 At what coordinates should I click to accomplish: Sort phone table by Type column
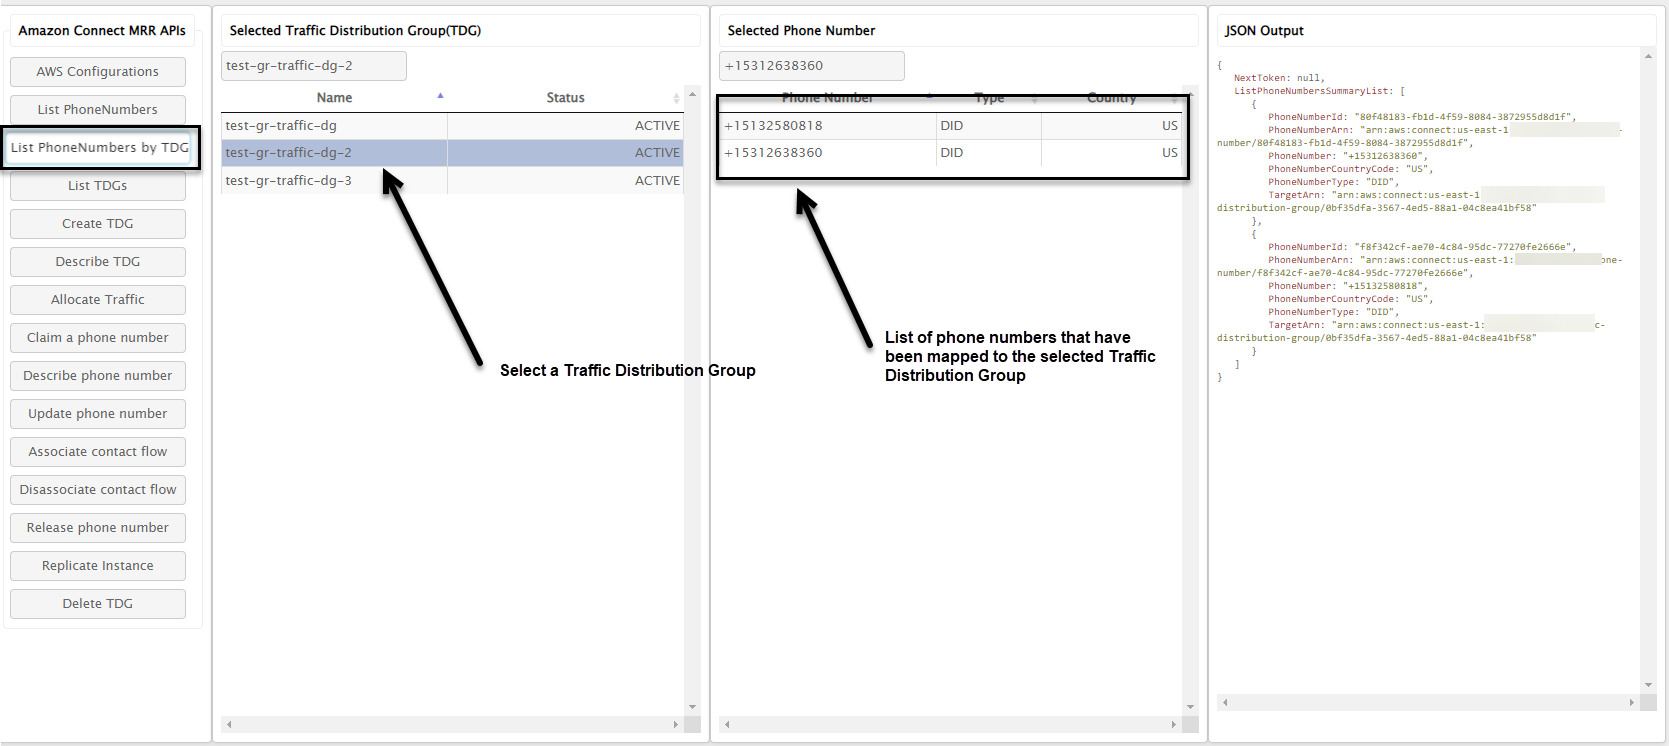coord(989,98)
